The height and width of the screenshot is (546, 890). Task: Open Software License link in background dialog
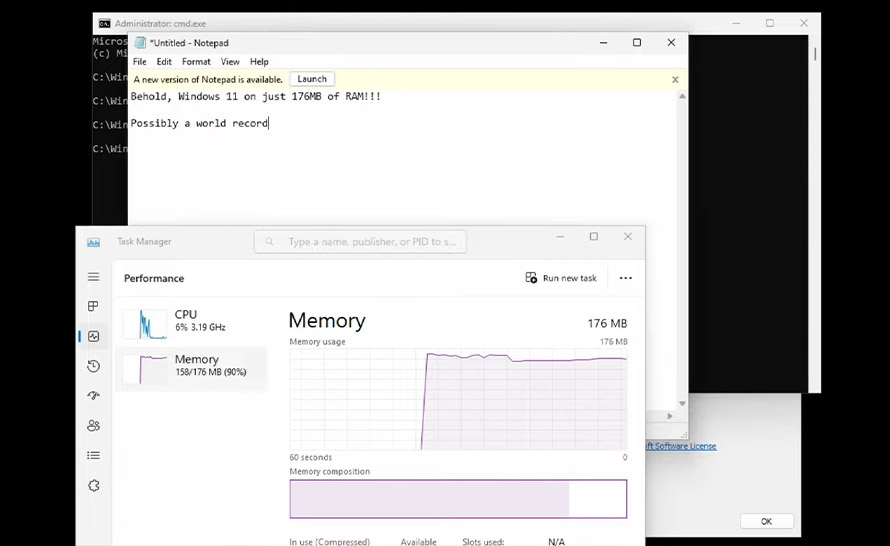coord(681,446)
